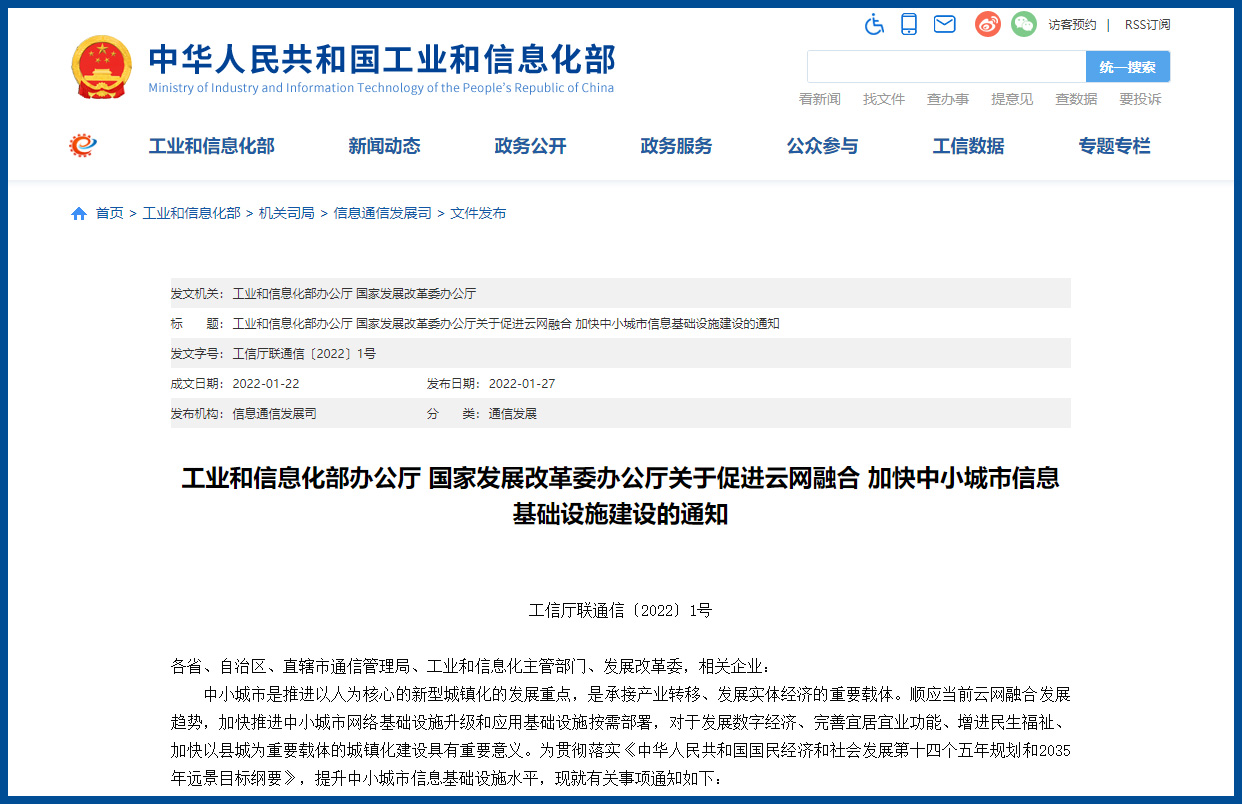
Task: Click the accessibility wheelchair icon
Action: coord(874,24)
